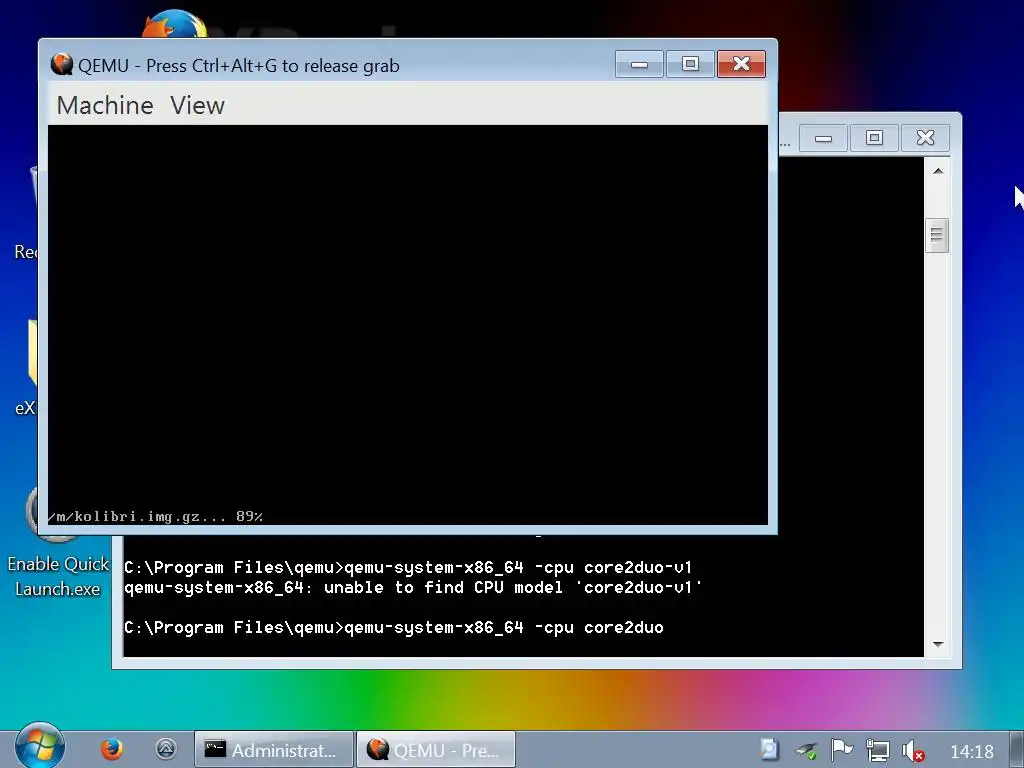Click the Show desktop button at the taskbar edge

(x=1016, y=750)
